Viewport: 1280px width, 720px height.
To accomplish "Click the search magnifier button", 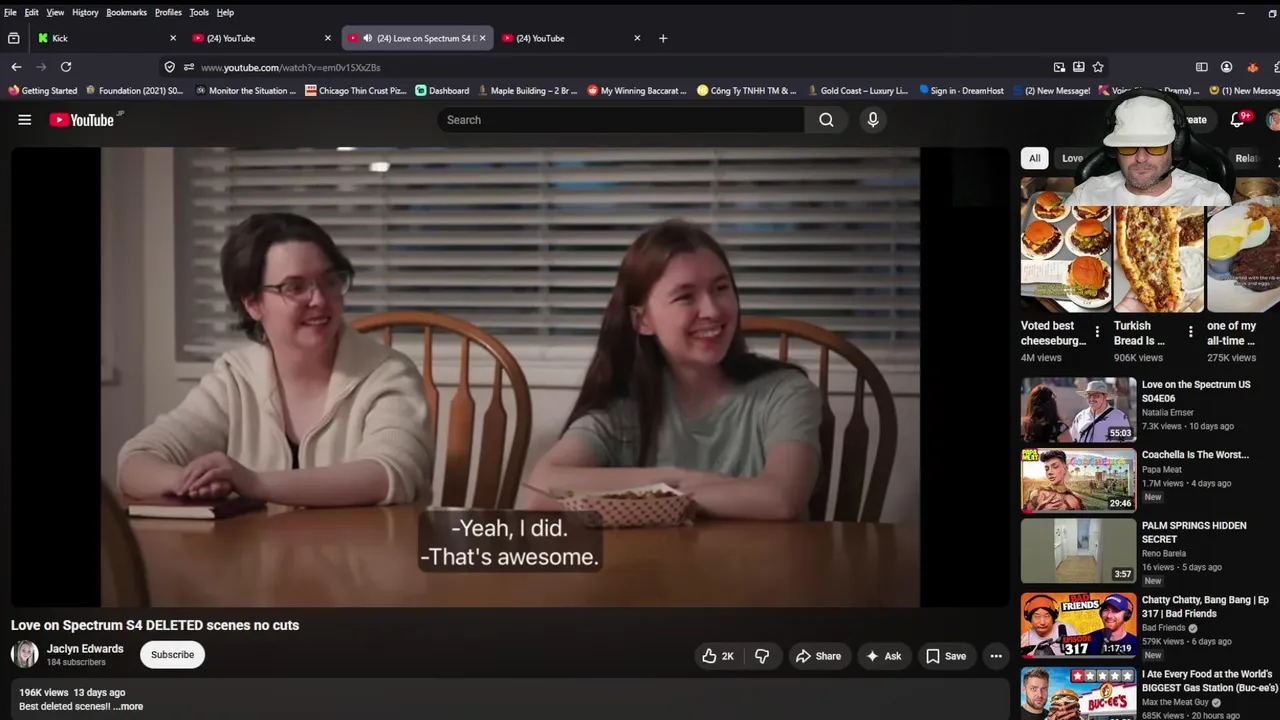I will click(x=826, y=120).
